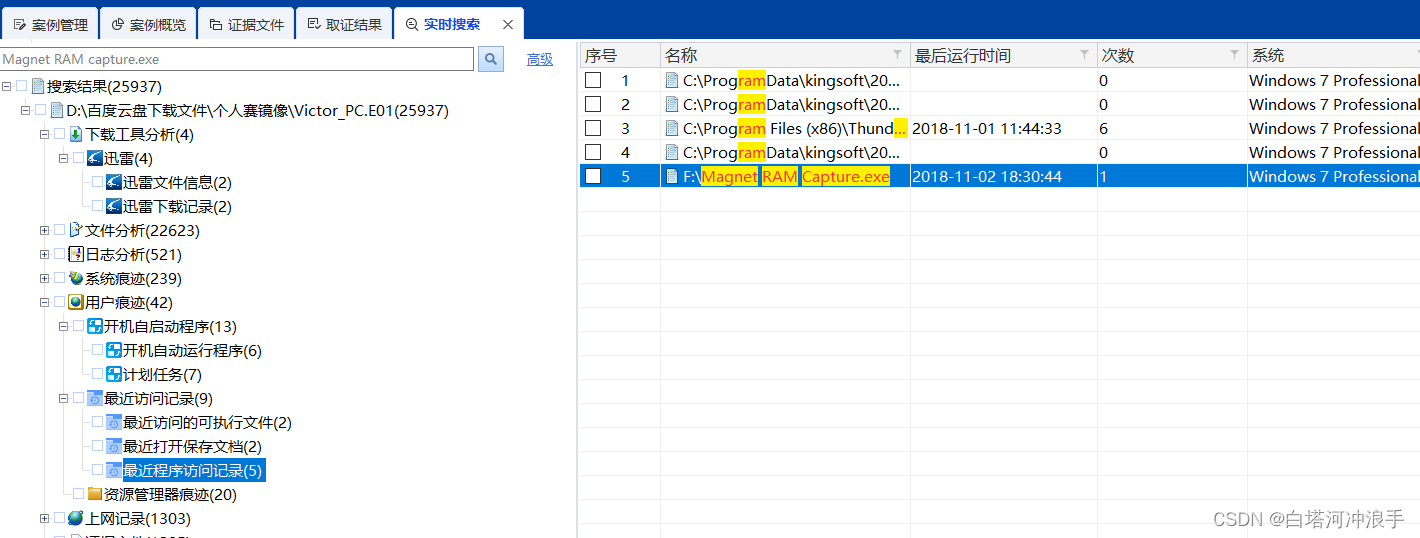Open the 高级 advanced search link
The width and height of the screenshot is (1420, 538).
pos(540,60)
